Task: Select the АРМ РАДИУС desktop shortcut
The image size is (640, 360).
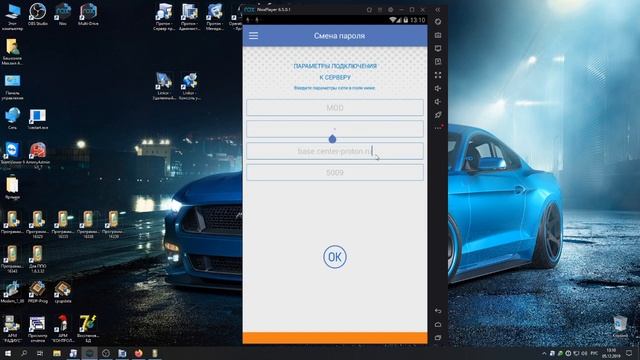Action: point(12,329)
